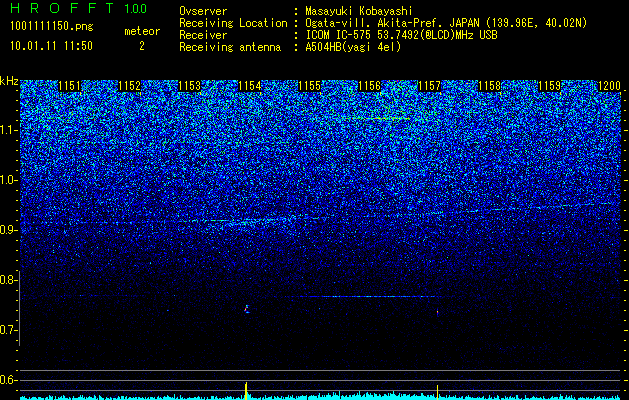Click the yellow intensity spike at 1157
Screen dimensions: 629x400
(437, 392)
